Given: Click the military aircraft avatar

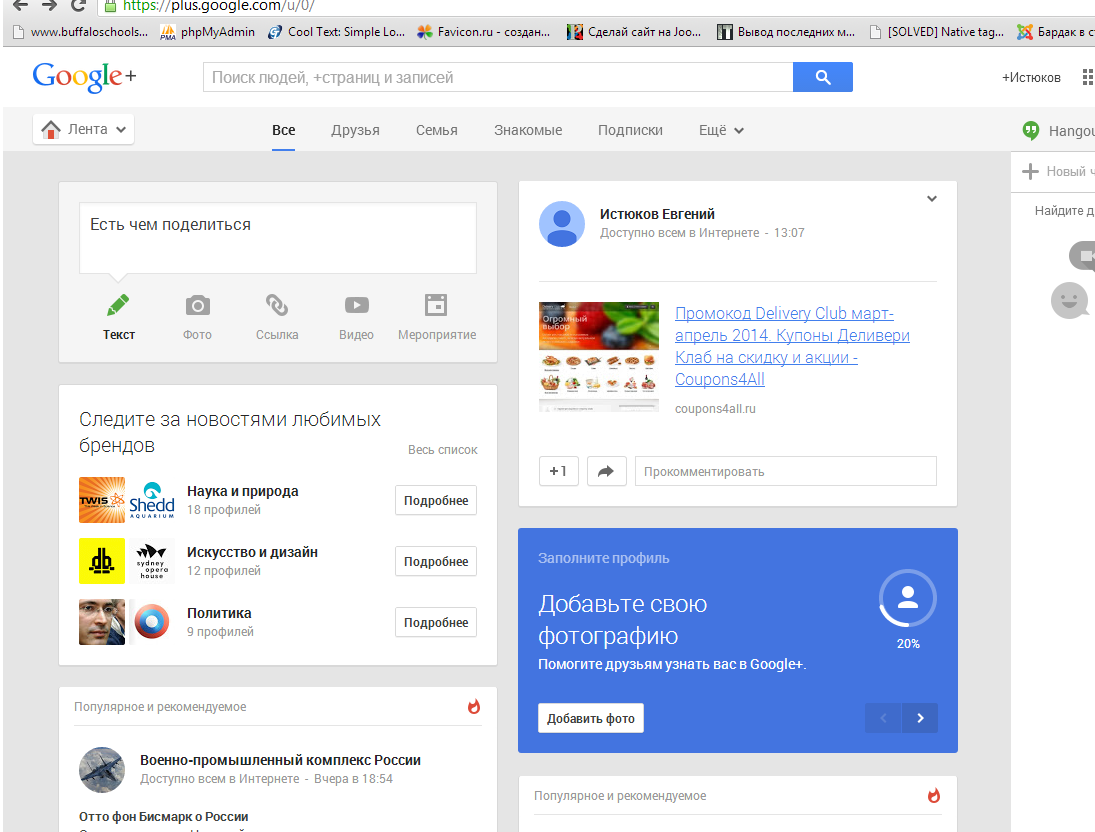Looking at the screenshot, I should click(102, 770).
